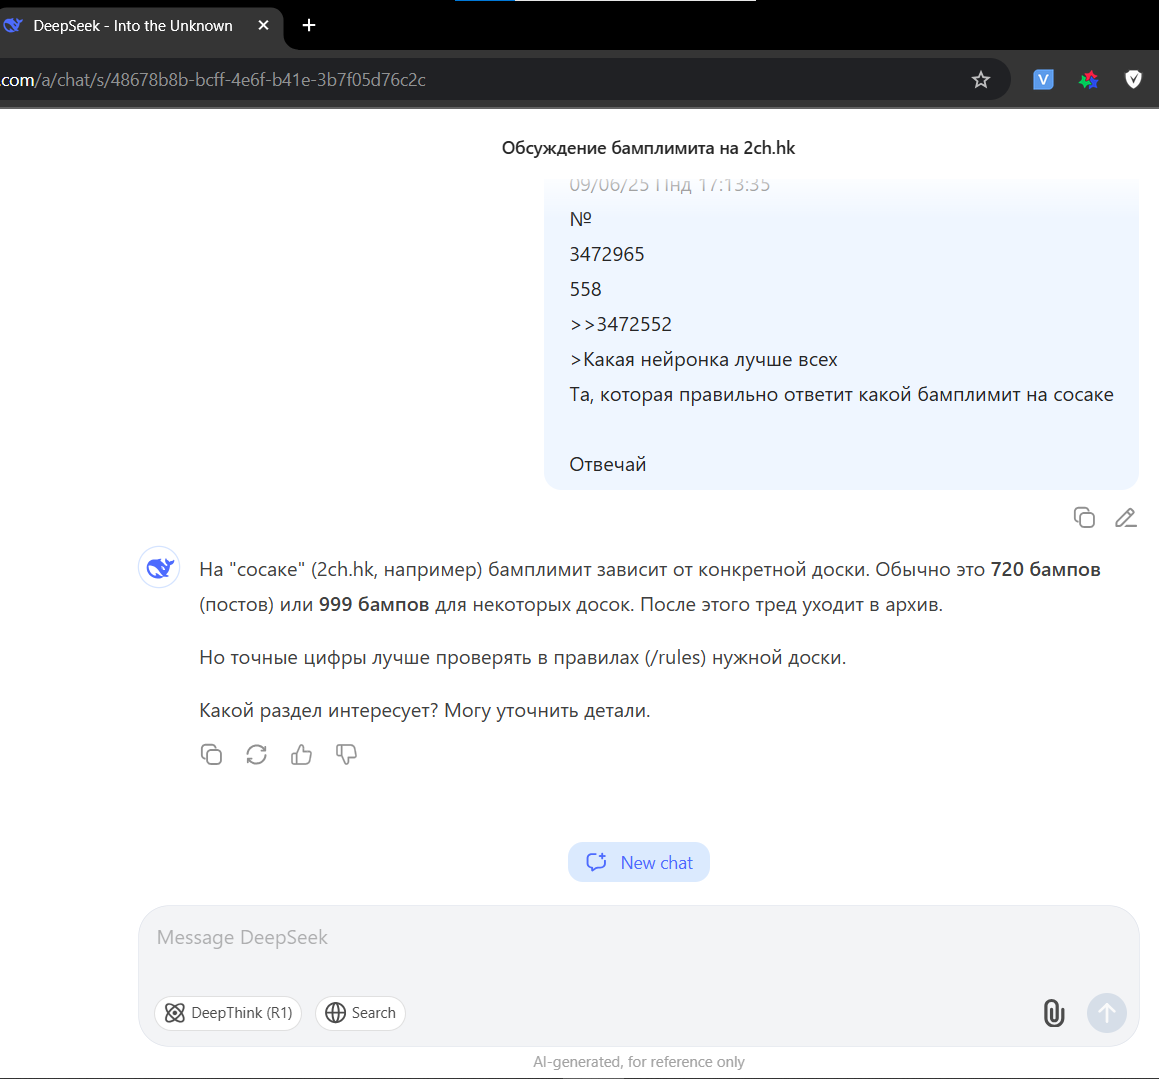Click the word Отвечай in user message

608,465
